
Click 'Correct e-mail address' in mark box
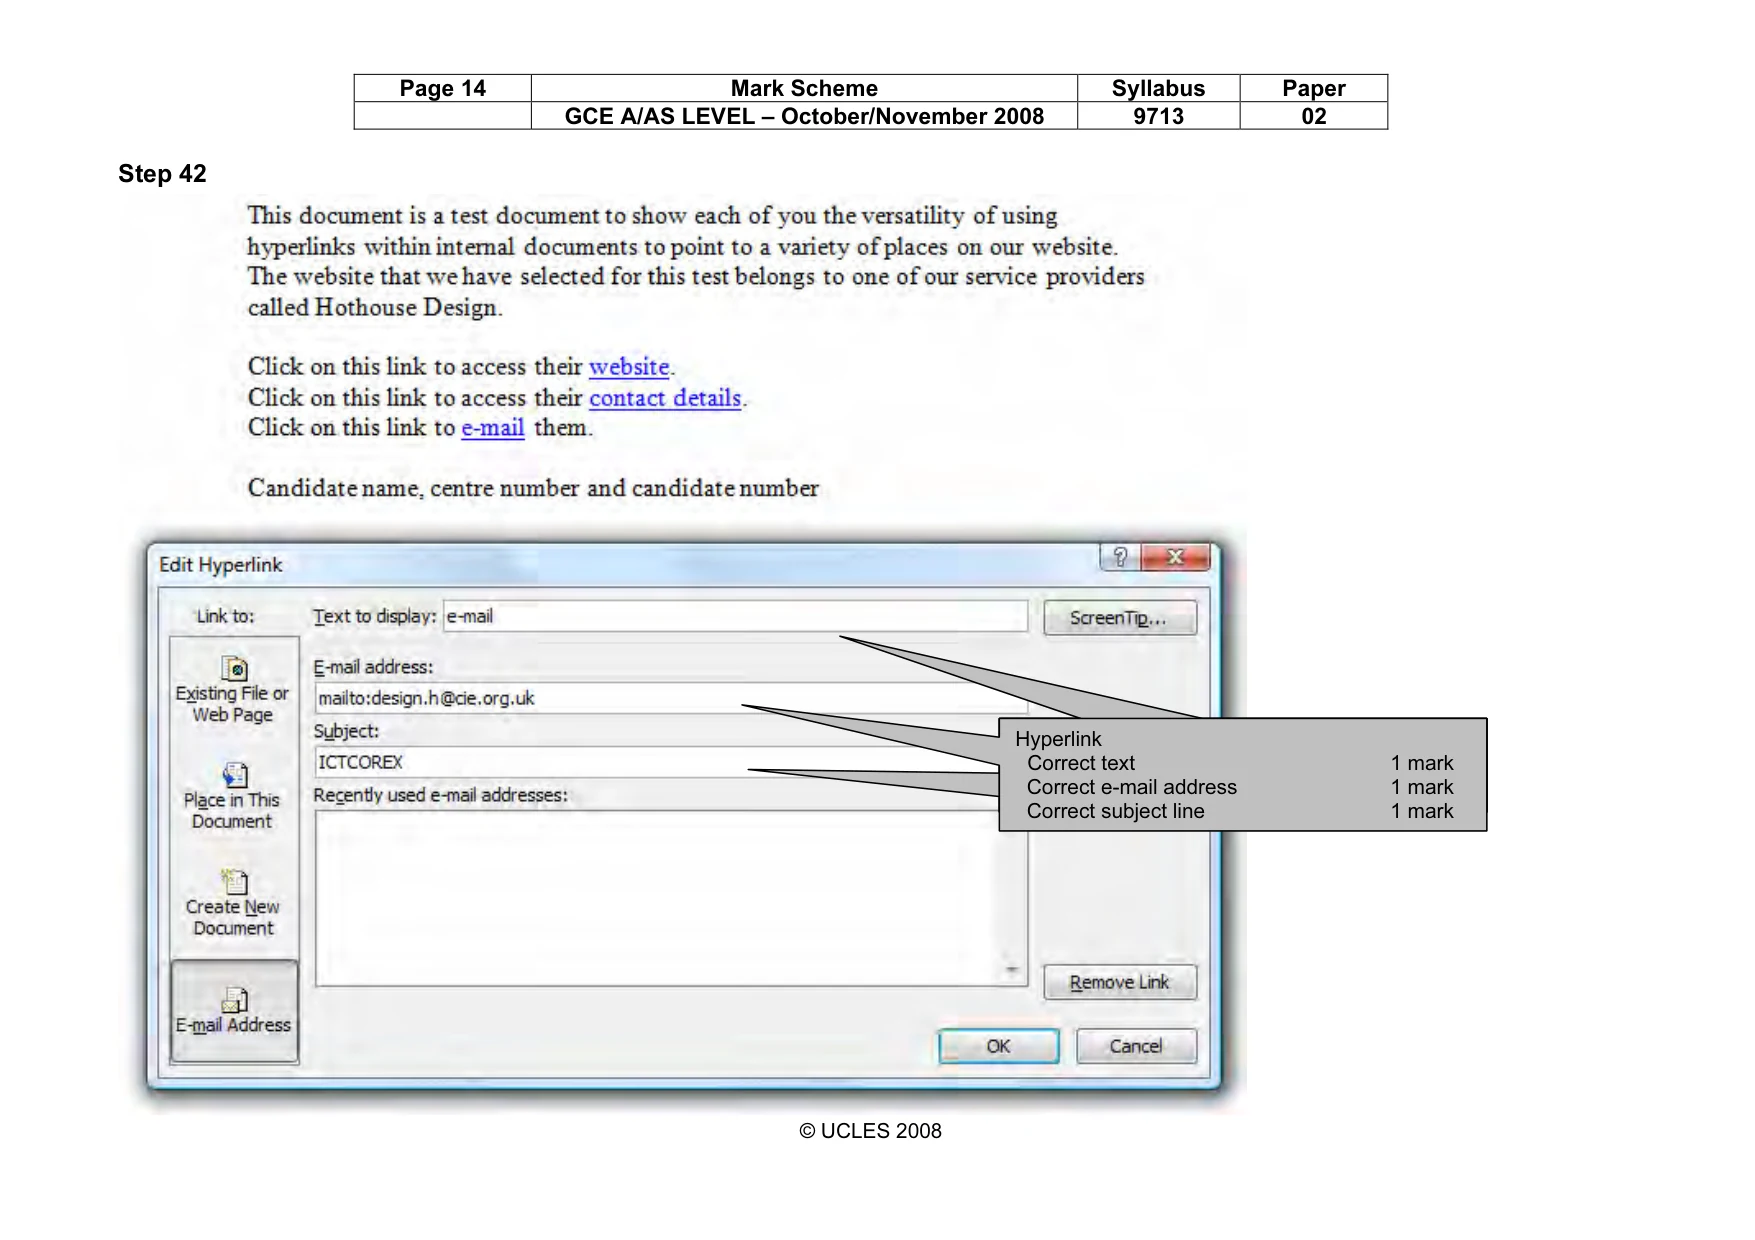click(x=1131, y=787)
